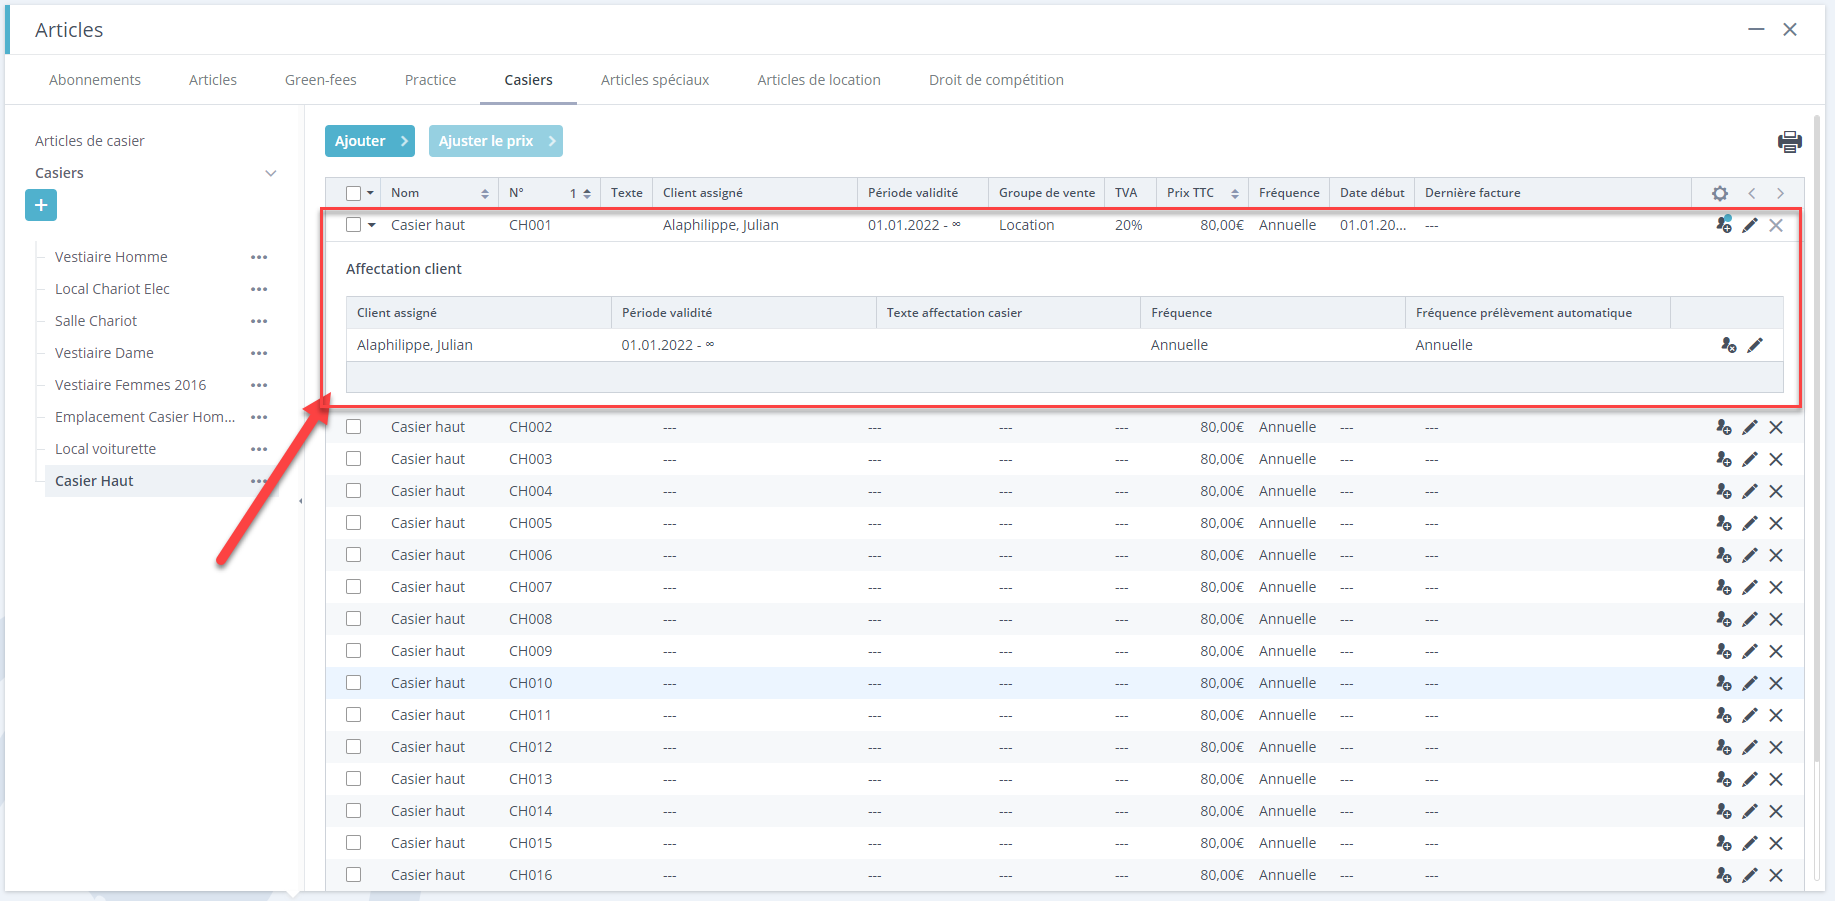Edit the CH012 locker
1835x901 pixels.
pos(1750,747)
